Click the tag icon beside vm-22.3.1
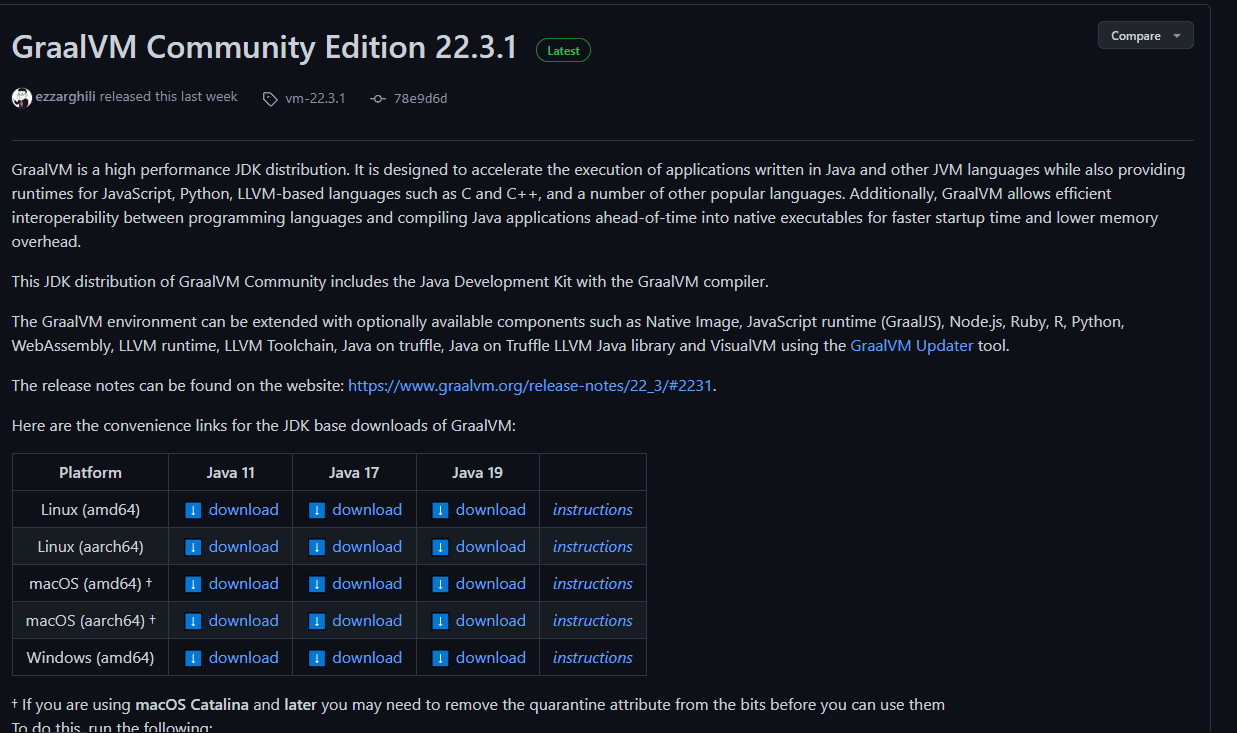This screenshot has height=733, width=1237. (x=270, y=99)
